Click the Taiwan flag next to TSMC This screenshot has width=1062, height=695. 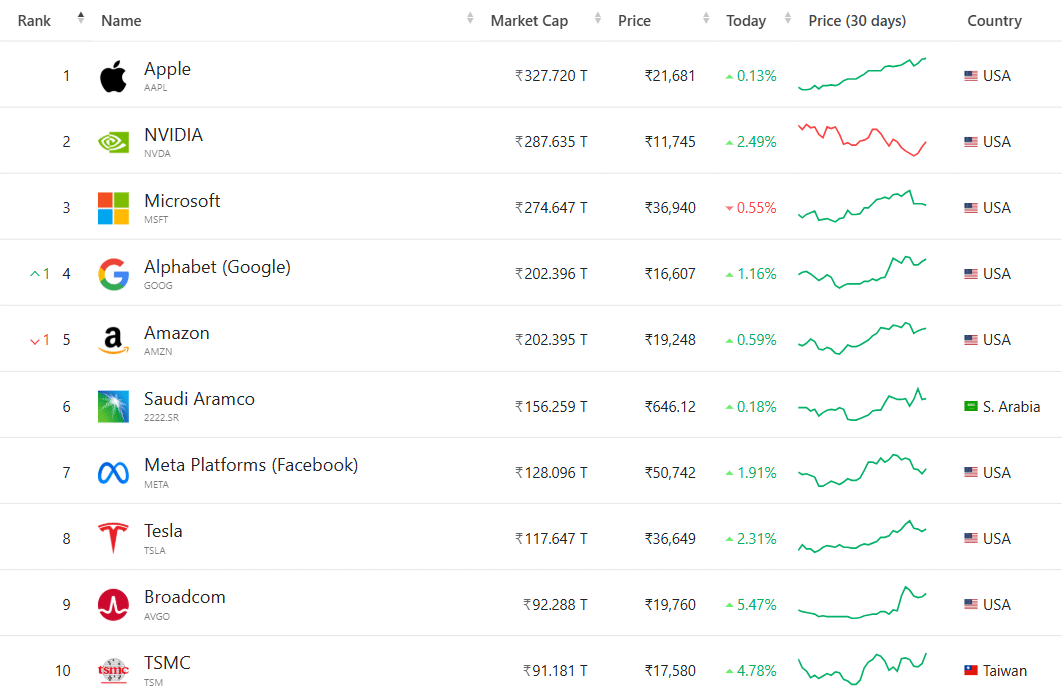[970, 670]
